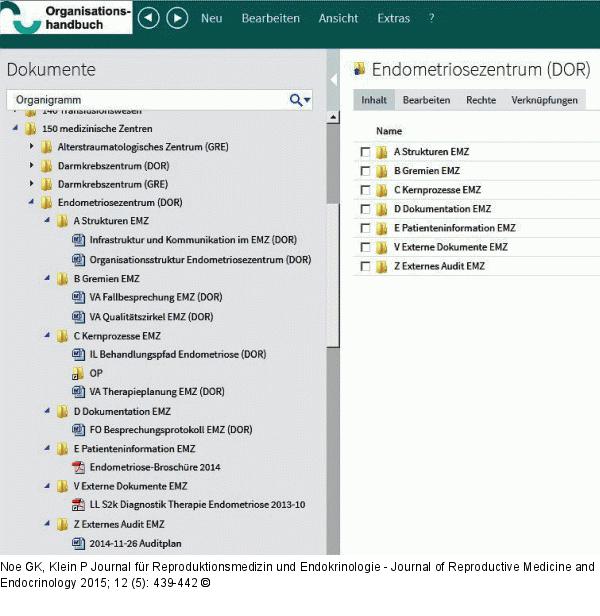Click folder icon of Darmkrebszentrum (DOR)

(46, 166)
